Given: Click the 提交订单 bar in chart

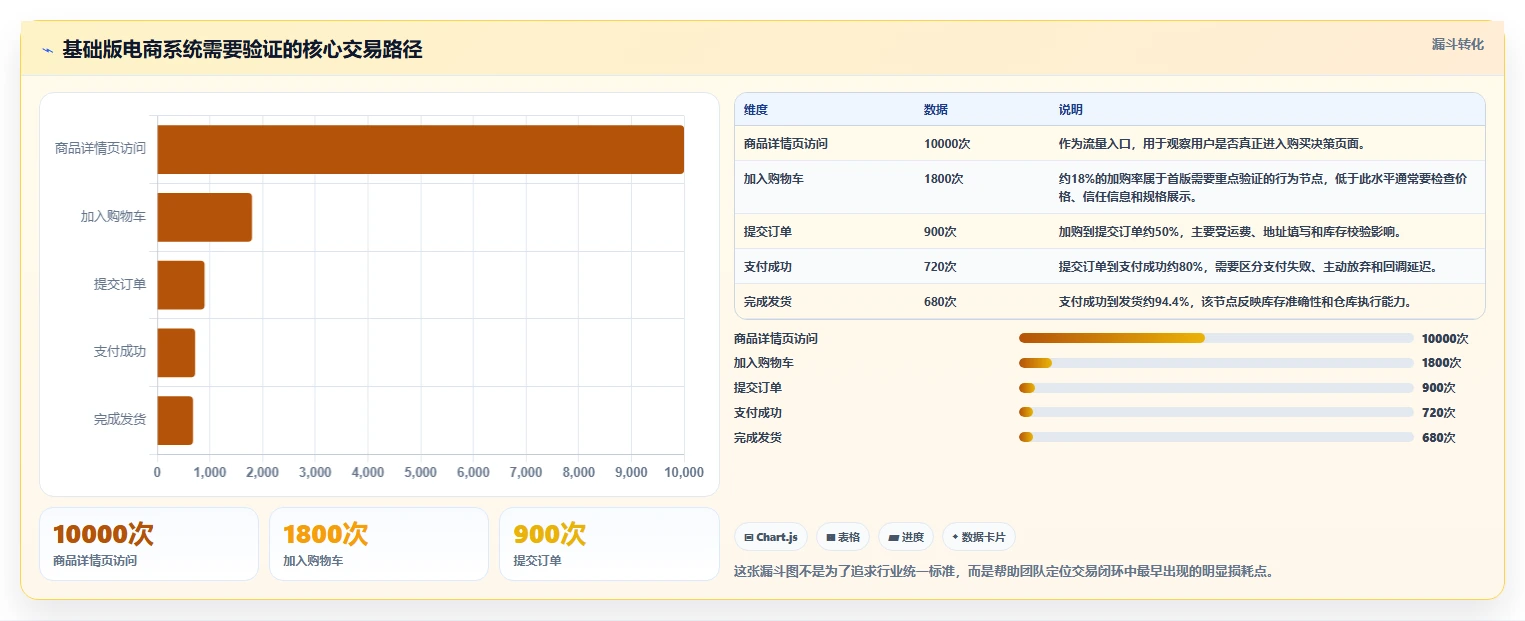Looking at the screenshot, I should point(181,285).
